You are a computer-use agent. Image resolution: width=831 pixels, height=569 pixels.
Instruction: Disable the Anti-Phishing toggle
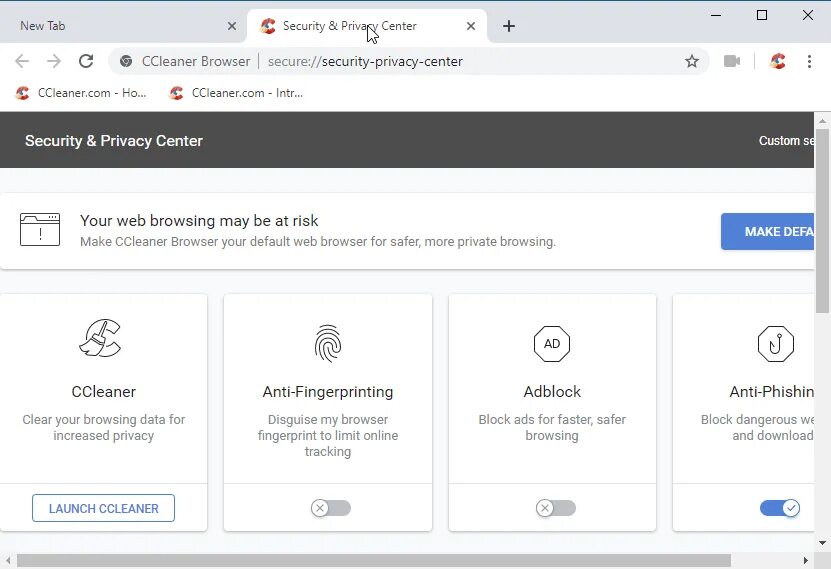click(780, 508)
